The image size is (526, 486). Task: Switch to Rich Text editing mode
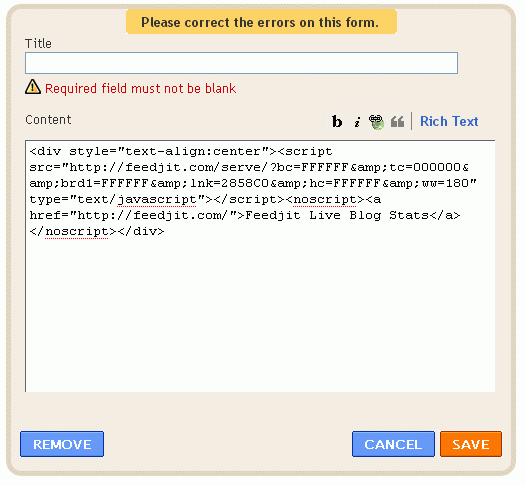pos(449,121)
